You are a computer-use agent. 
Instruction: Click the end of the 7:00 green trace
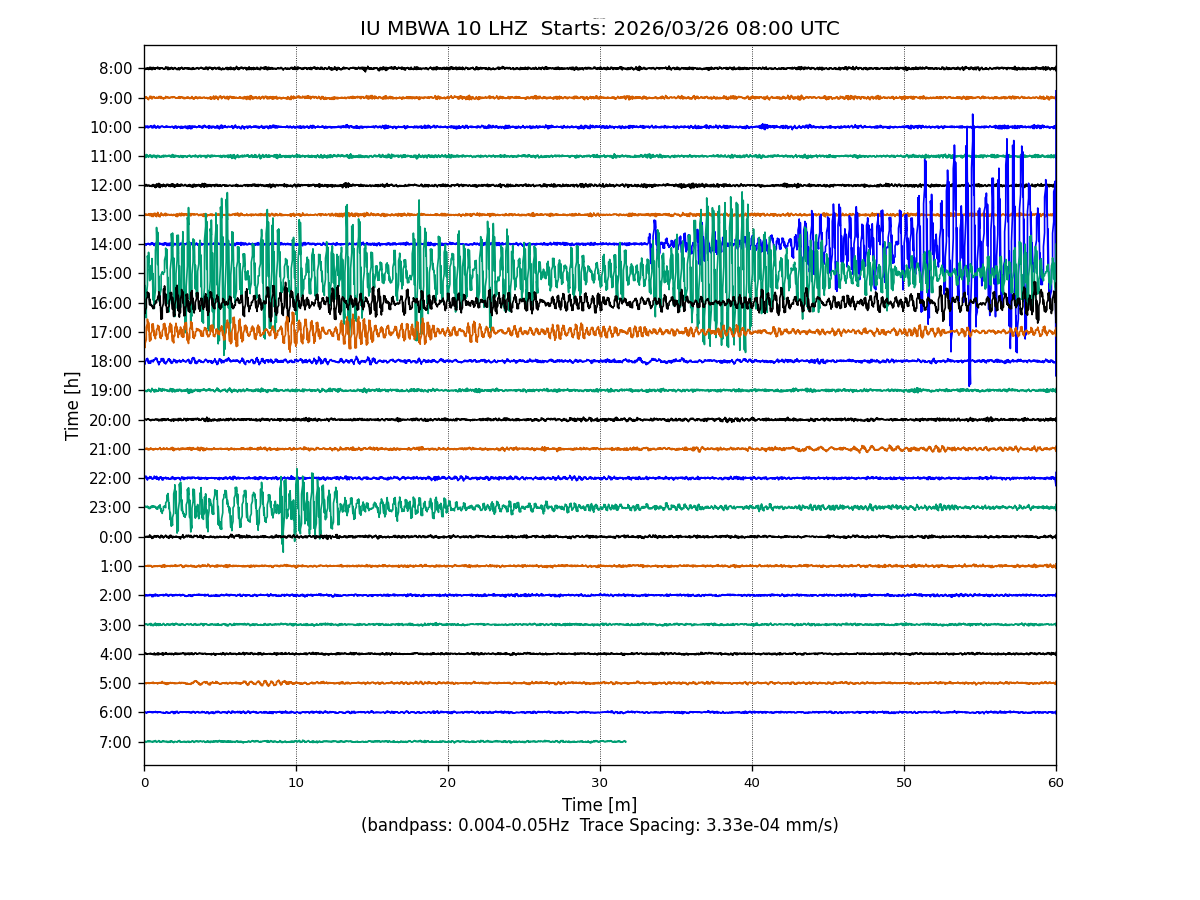click(626, 742)
